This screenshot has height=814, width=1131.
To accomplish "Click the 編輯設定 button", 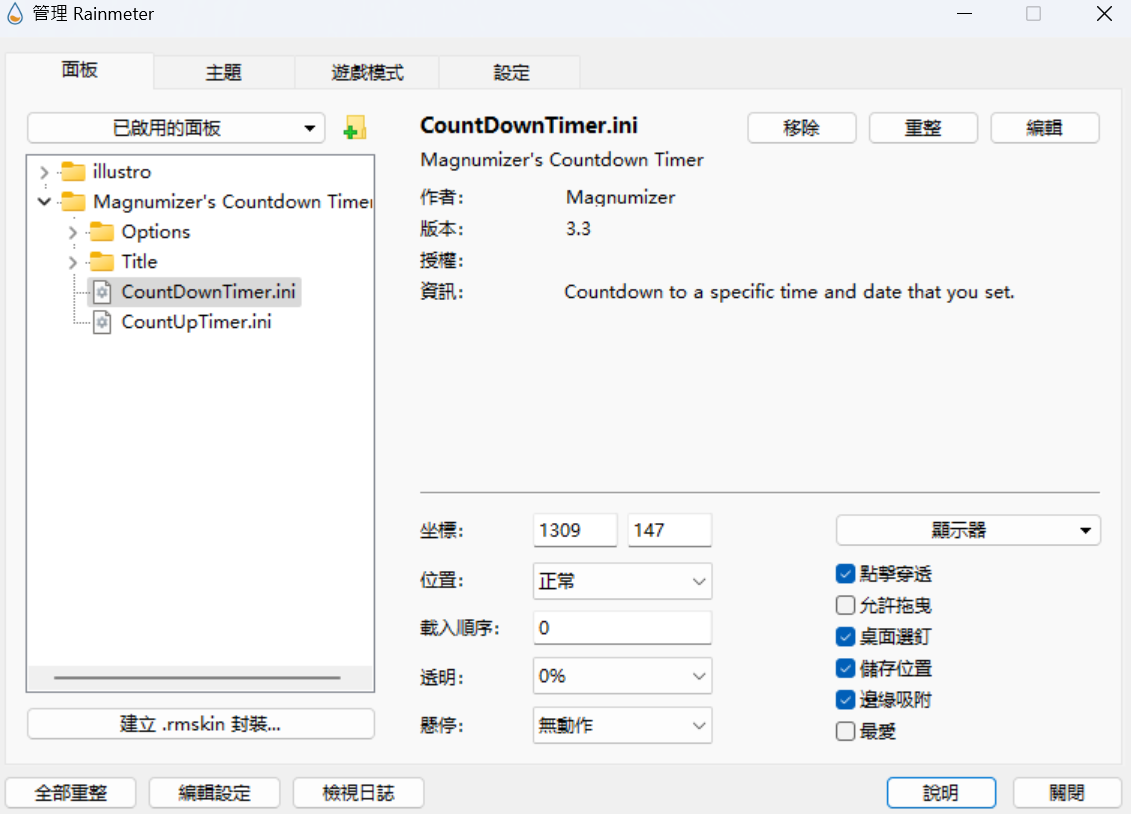I will tap(214, 793).
